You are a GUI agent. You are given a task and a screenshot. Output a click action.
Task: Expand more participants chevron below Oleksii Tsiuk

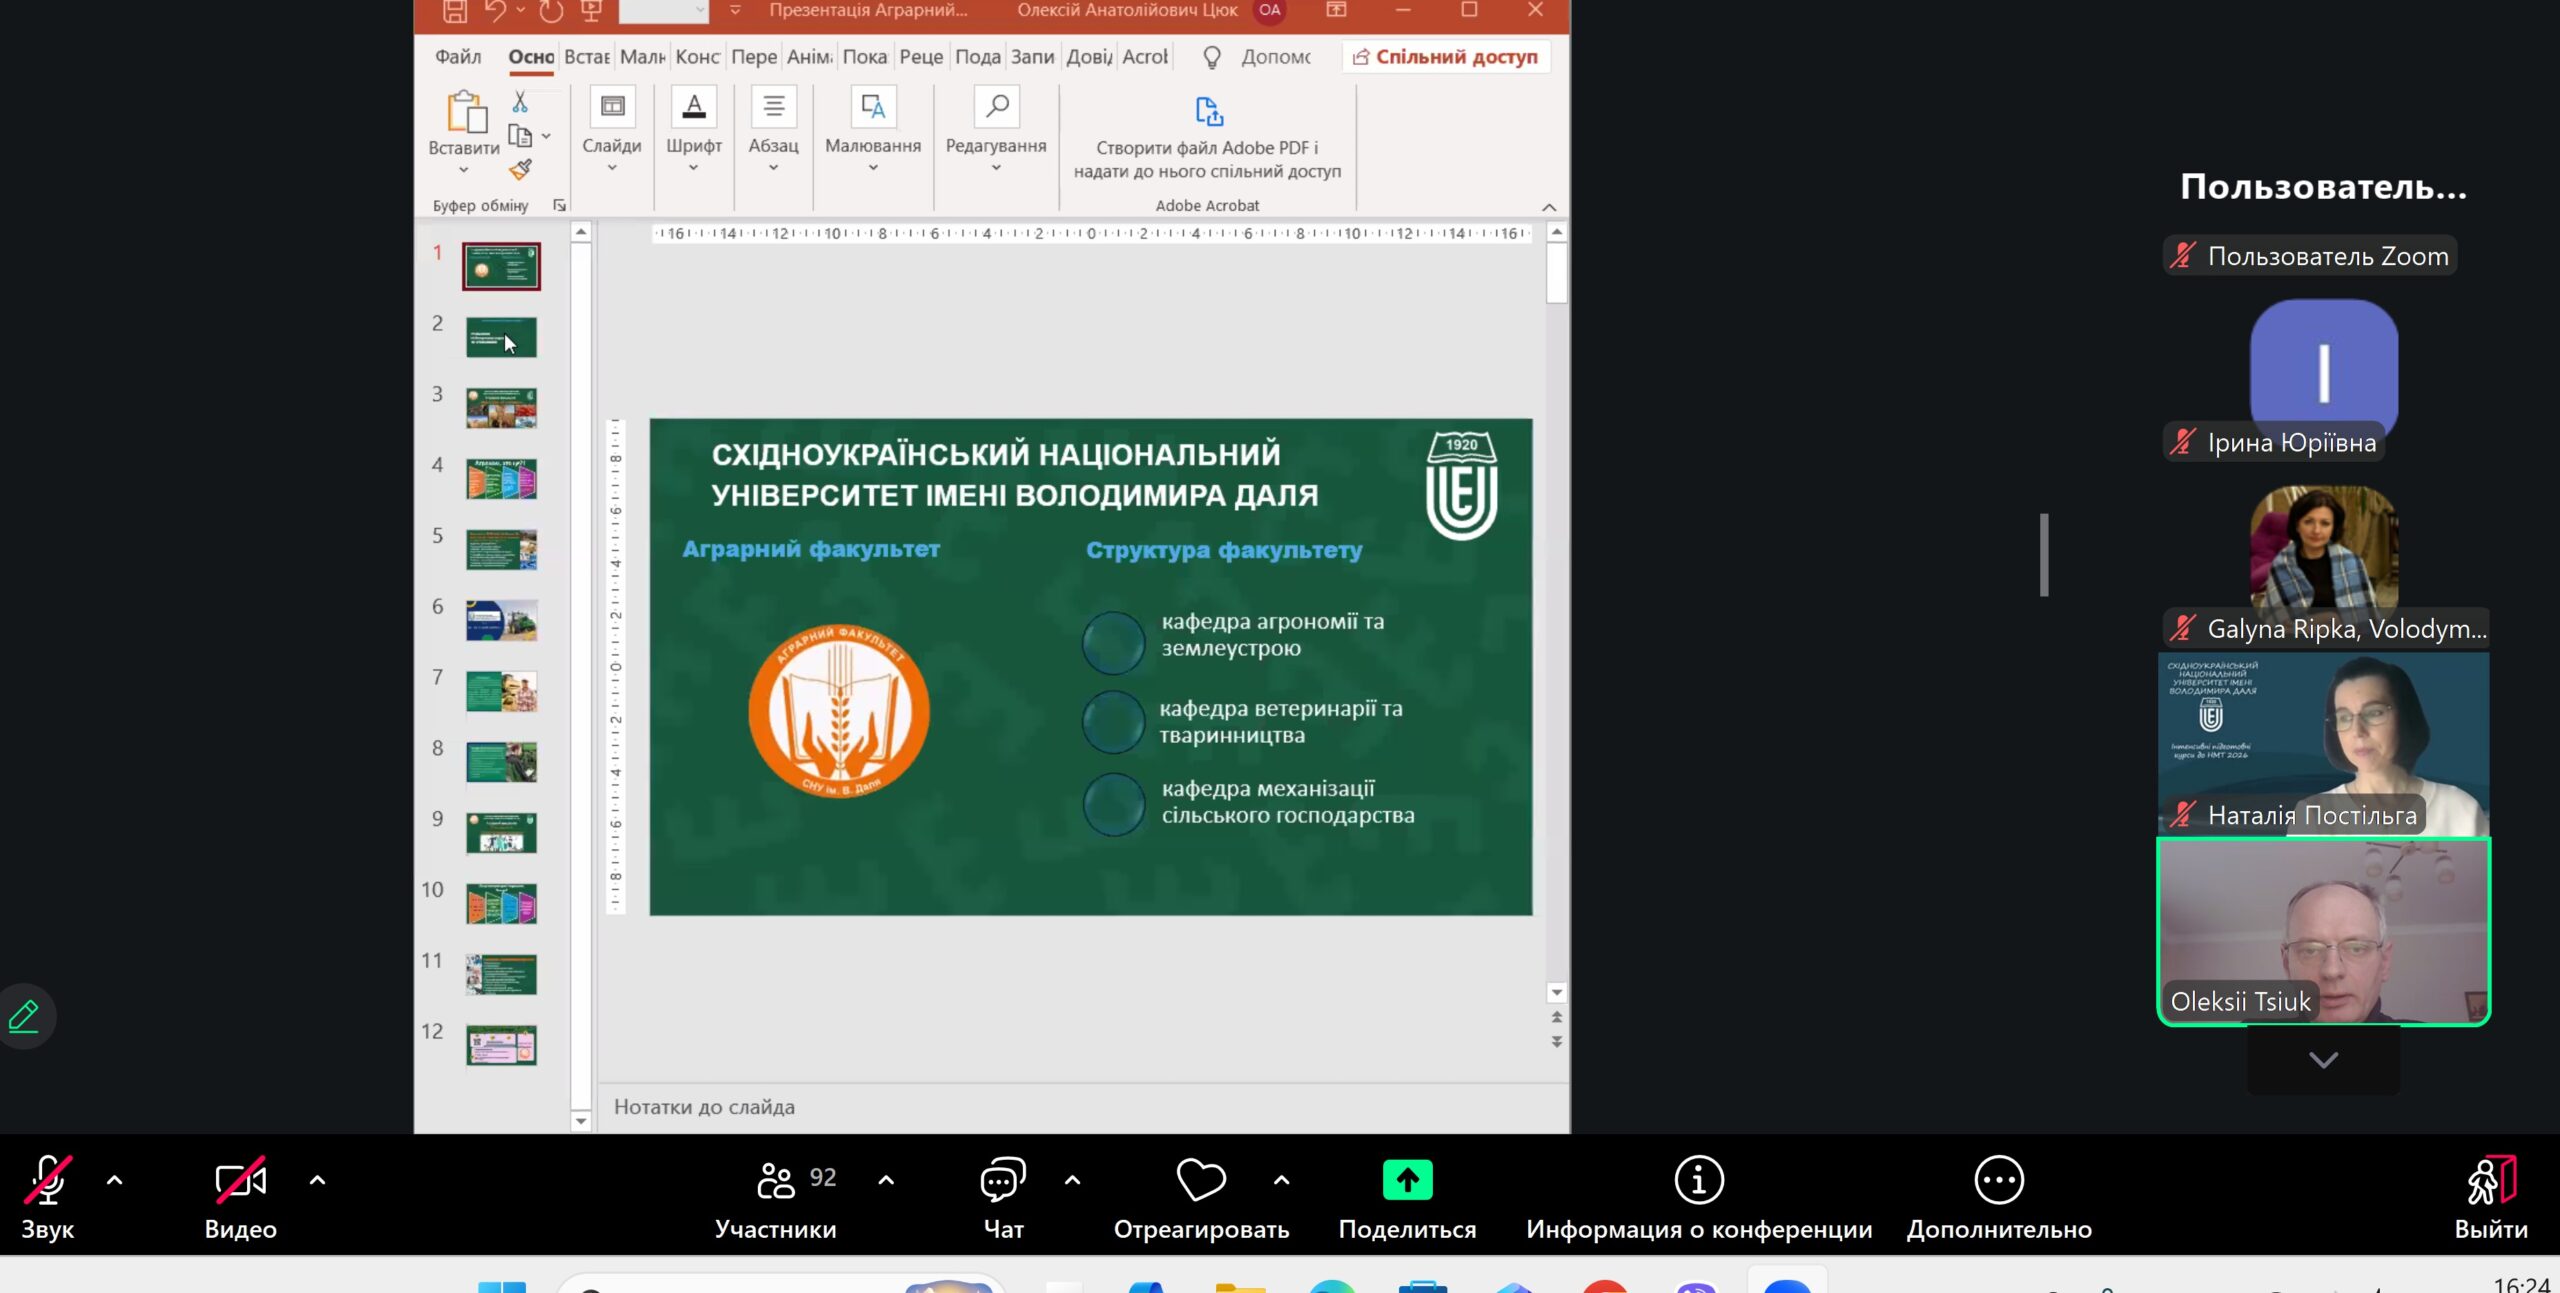click(2322, 1060)
